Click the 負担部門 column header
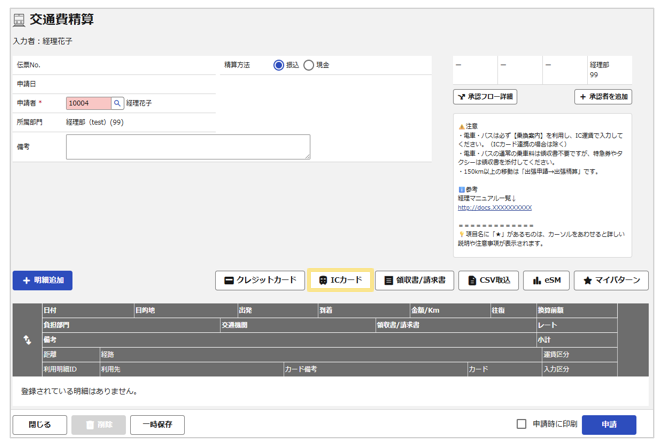659x441 pixels. tap(132, 325)
